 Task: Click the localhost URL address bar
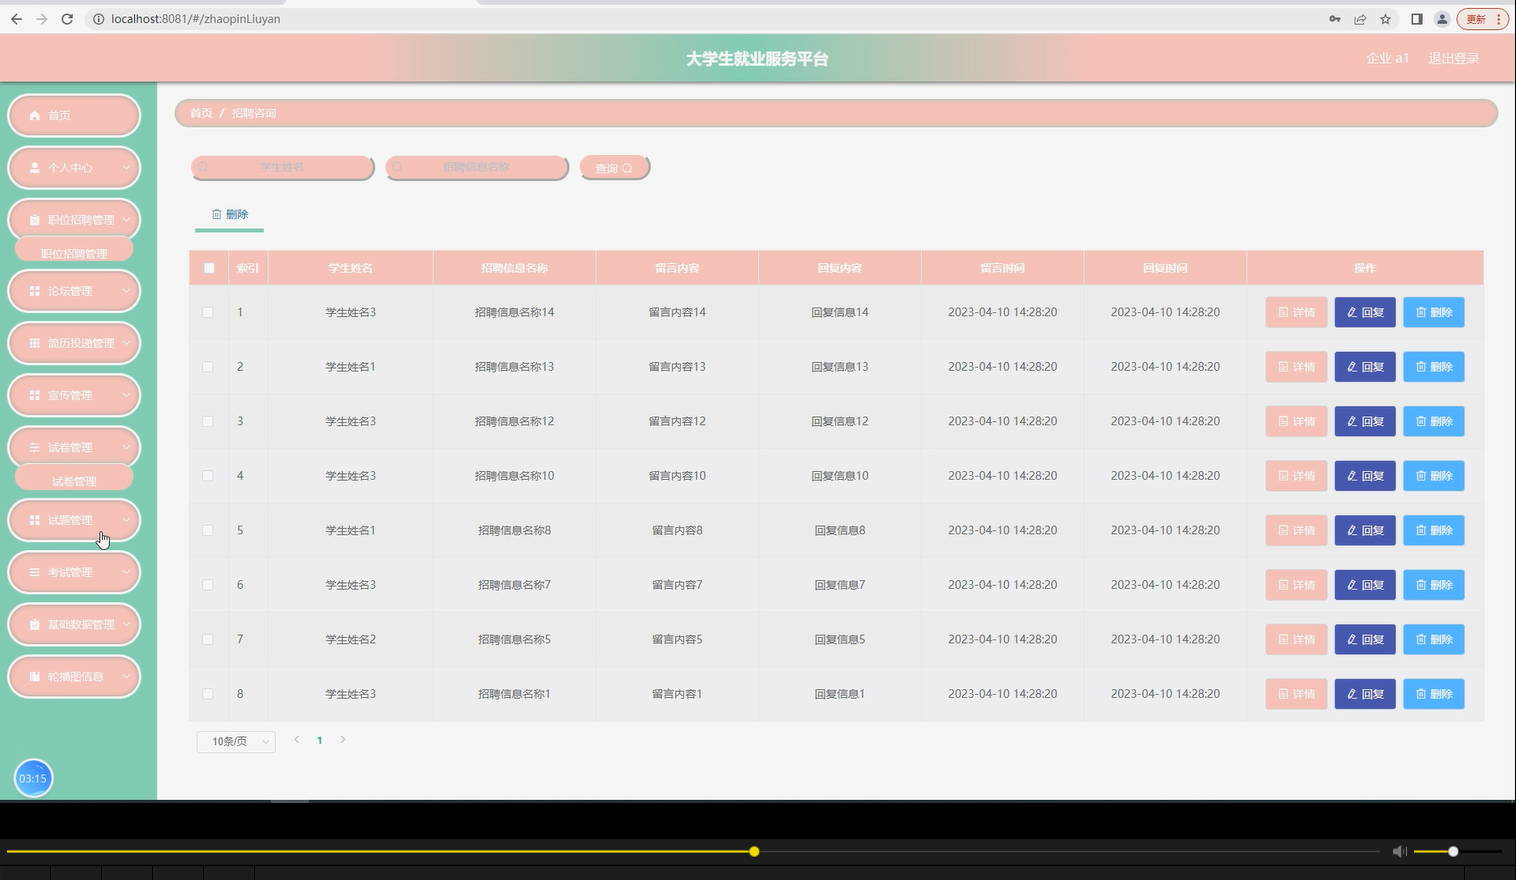tap(700, 19)
